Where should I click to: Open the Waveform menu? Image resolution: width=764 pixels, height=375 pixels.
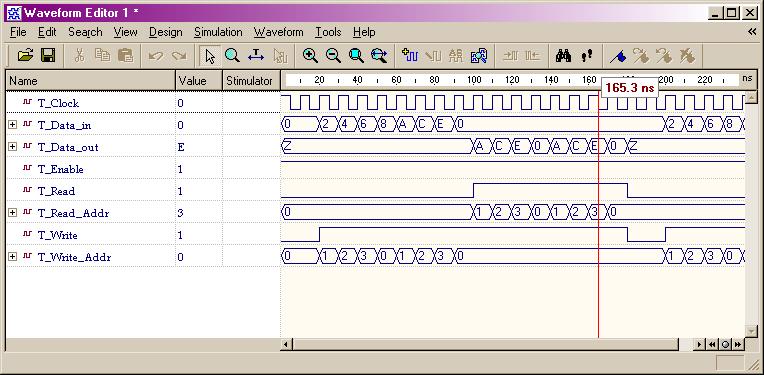pos(278,32)
